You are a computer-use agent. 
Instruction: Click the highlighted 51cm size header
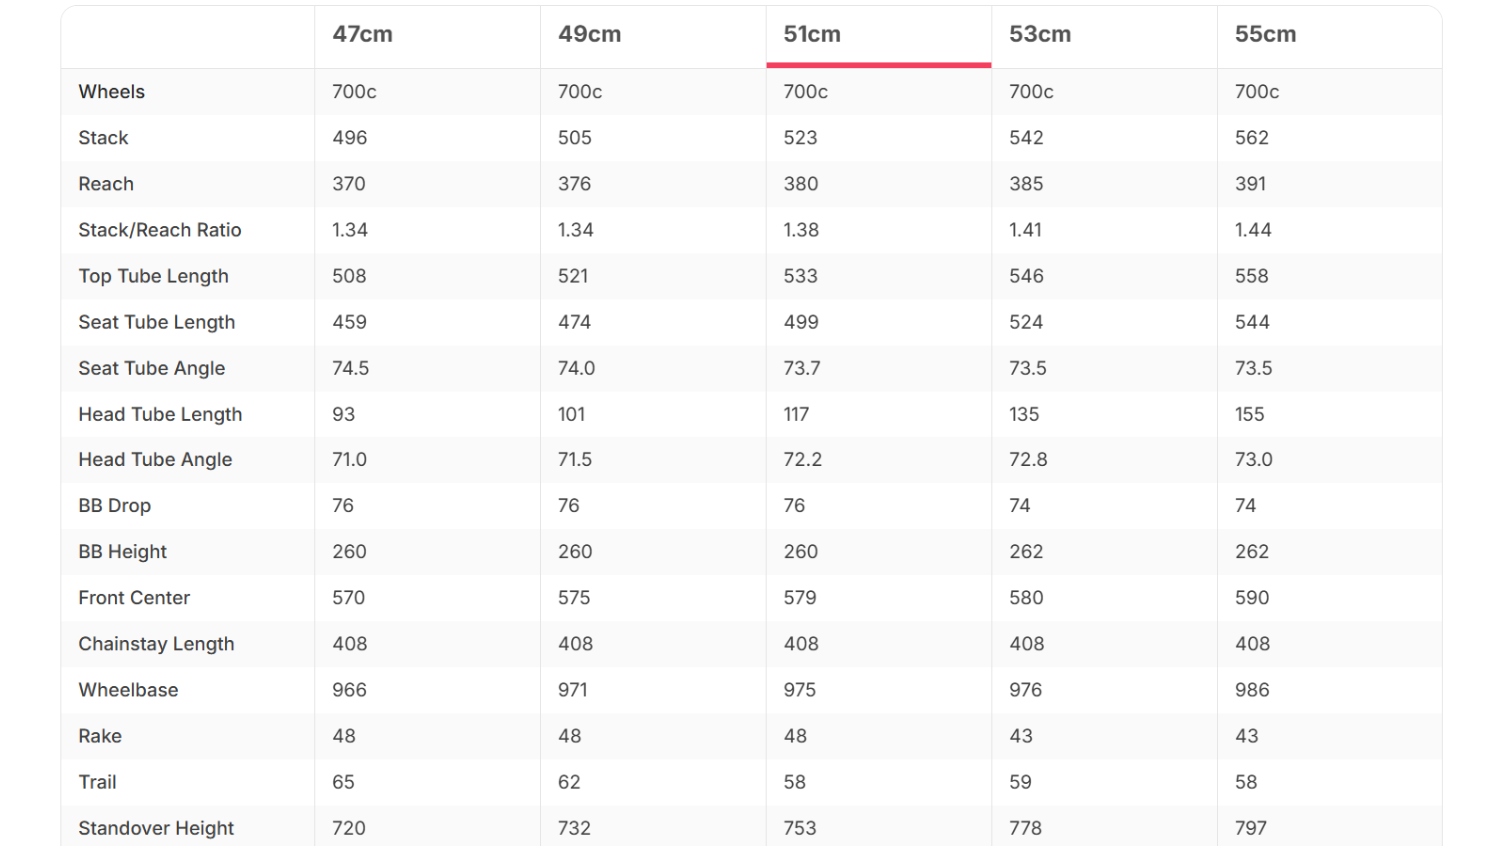click(812, 35)
